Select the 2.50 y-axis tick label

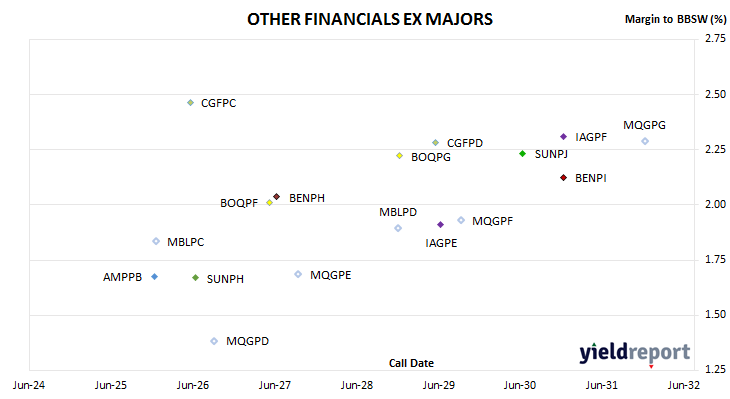(716, 95)
